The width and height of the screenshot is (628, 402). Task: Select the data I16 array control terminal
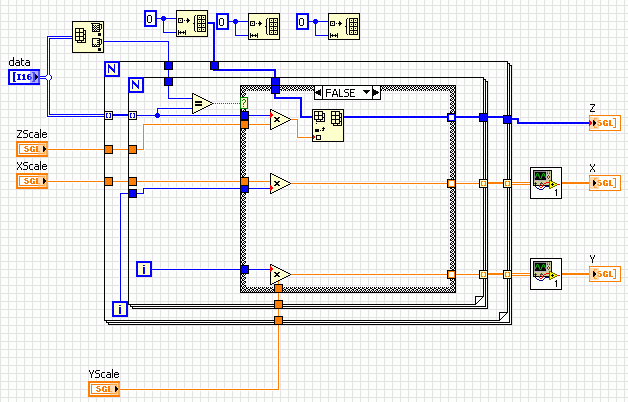[24, 77]
